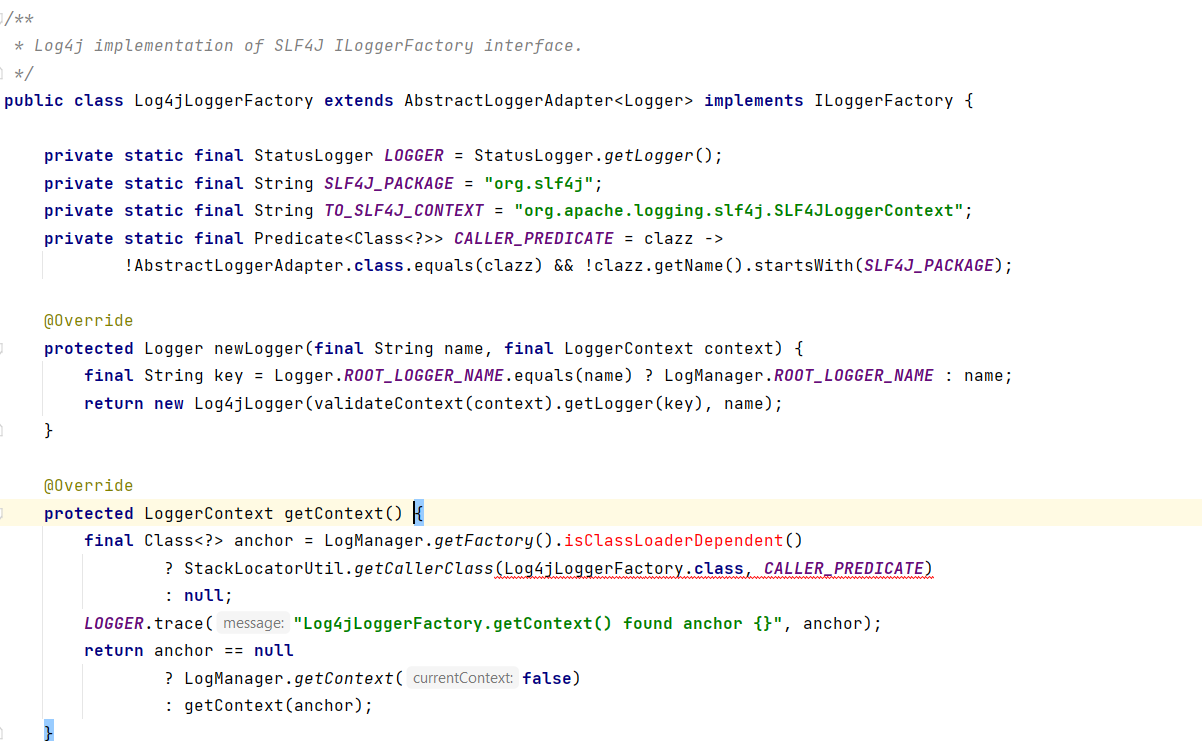Viewport: 1202px width, 741px height.
Task: Click the TO_SLF4J_CONTEXT constant name
Action: 404,211
